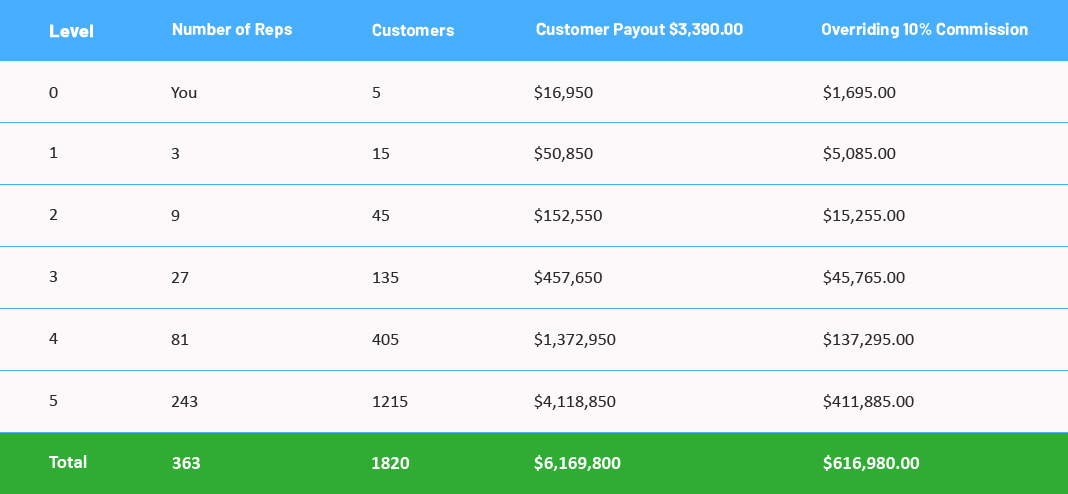Select the 27 reps cell

click(x=180, y=278)
